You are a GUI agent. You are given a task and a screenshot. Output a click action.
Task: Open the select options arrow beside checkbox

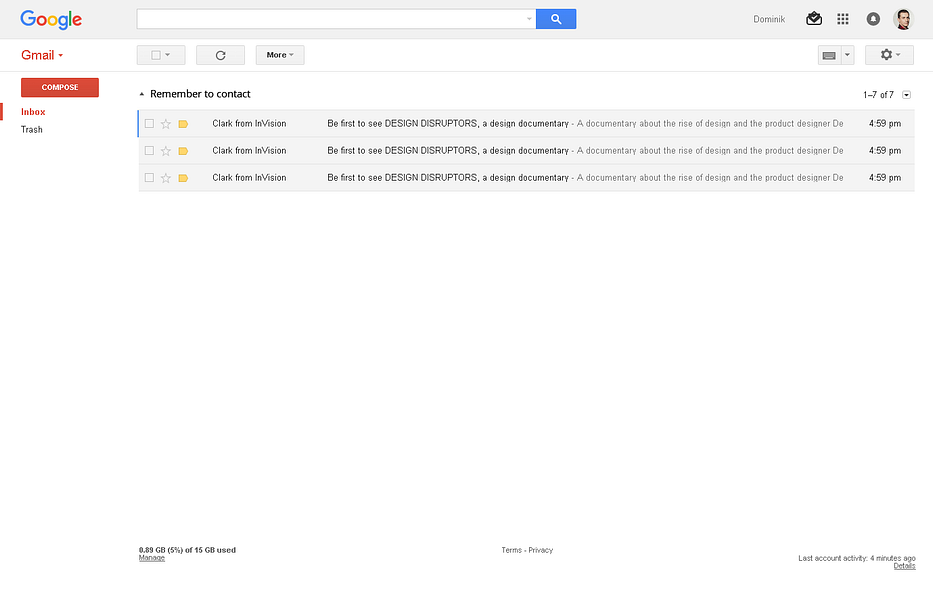(168, 55)
